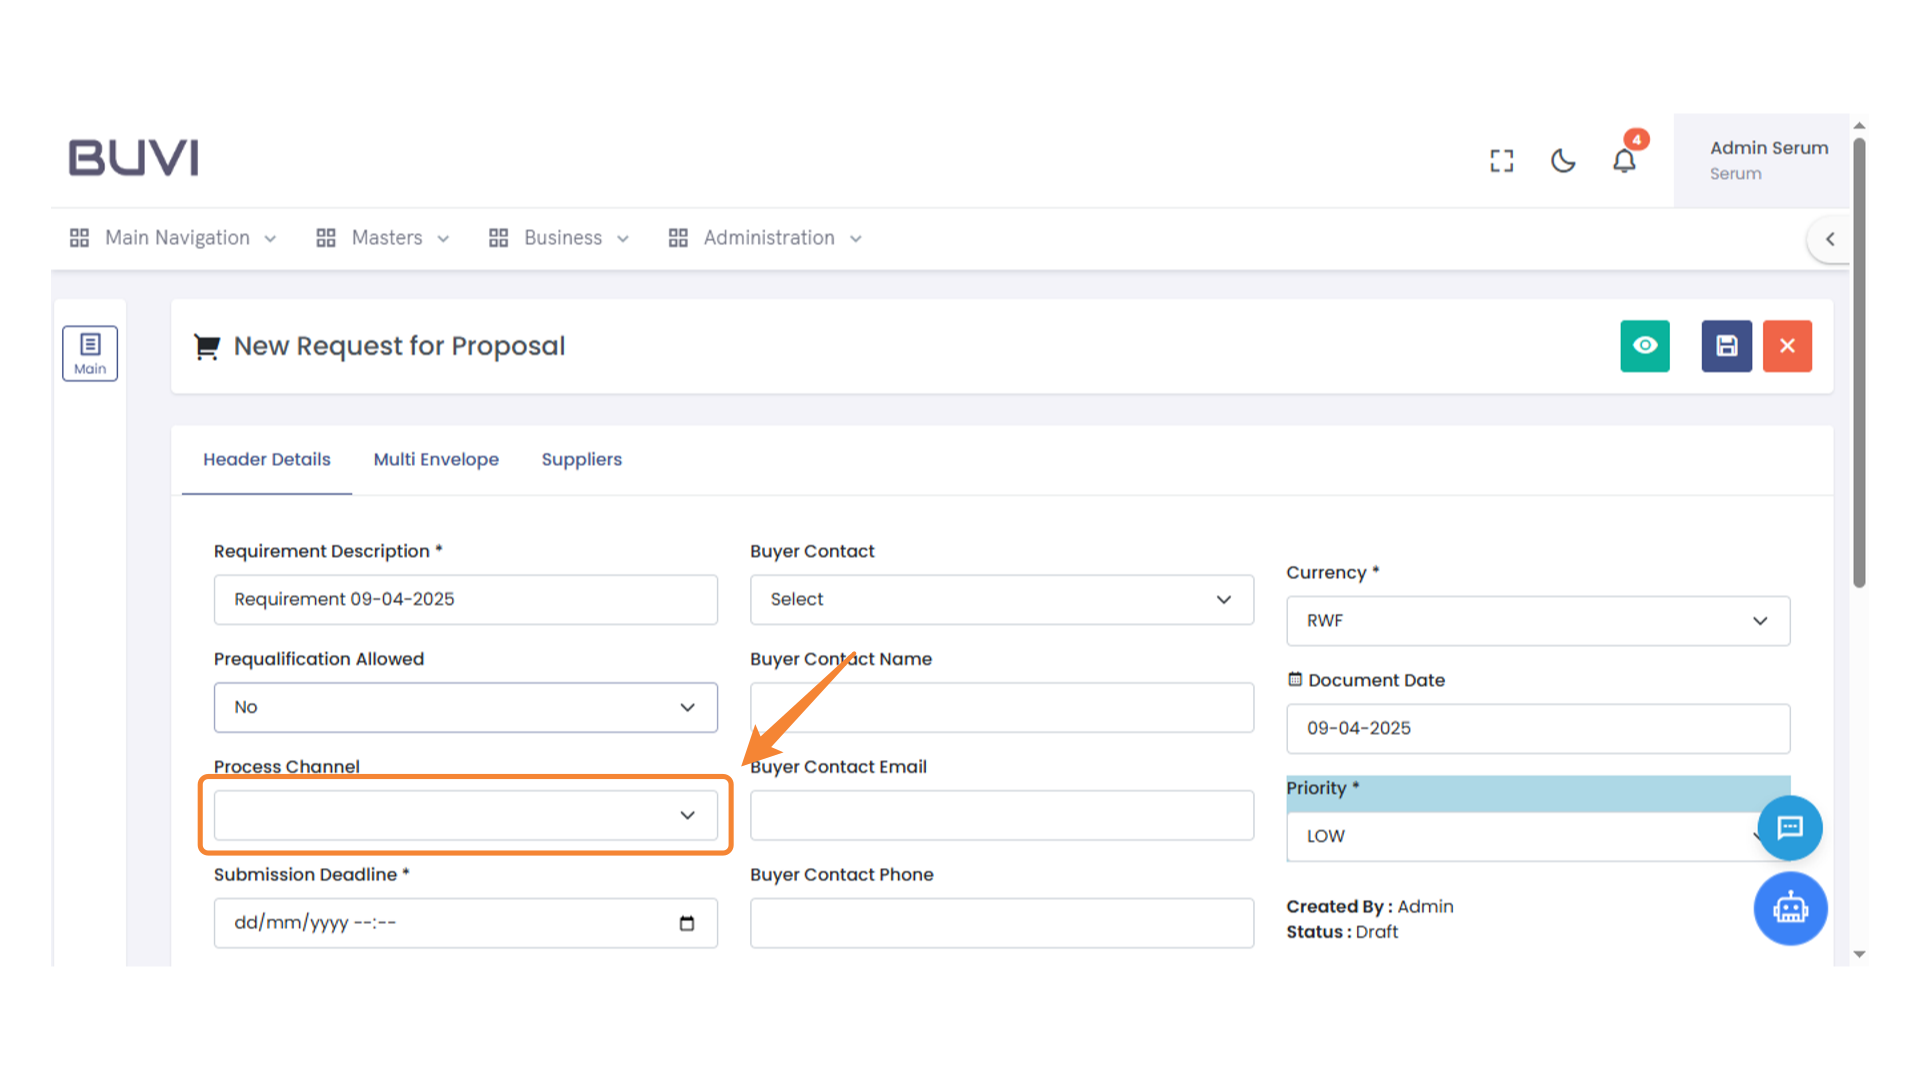Click inside the Buyer Contact Email field
Screen dimensions: 1920x1080
click(1001, 815)
